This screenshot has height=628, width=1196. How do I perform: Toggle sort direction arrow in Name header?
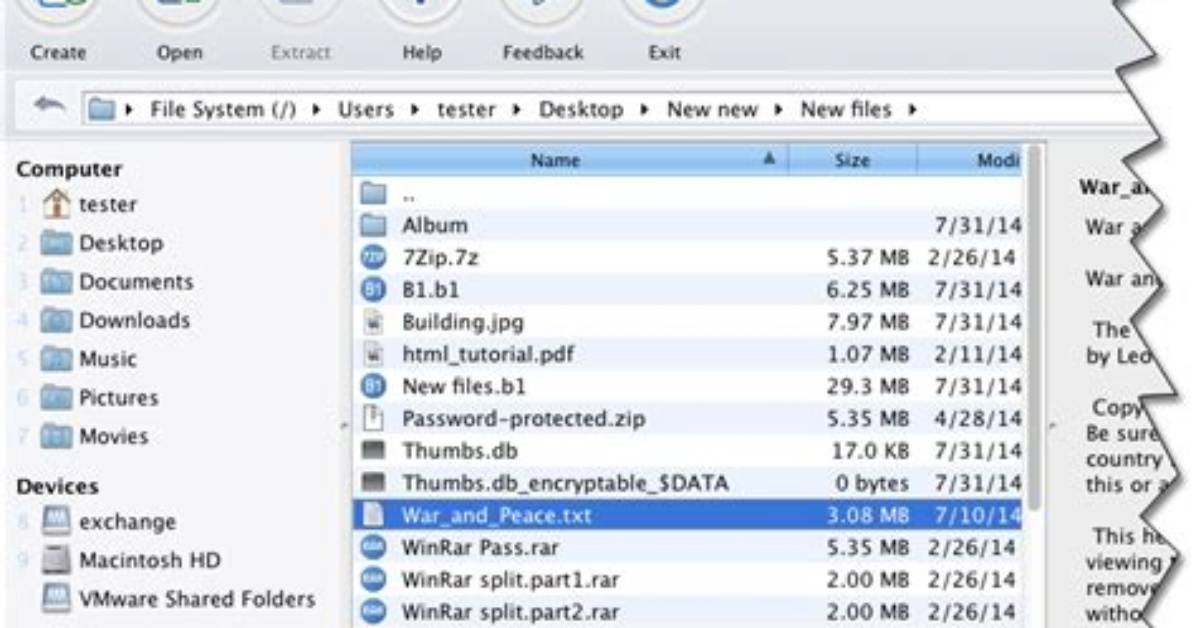point(769,159)
